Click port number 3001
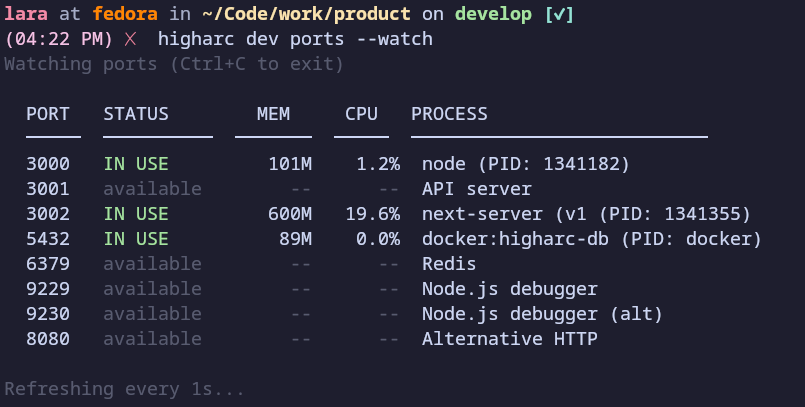805x407 pixels. coord(48,189)
